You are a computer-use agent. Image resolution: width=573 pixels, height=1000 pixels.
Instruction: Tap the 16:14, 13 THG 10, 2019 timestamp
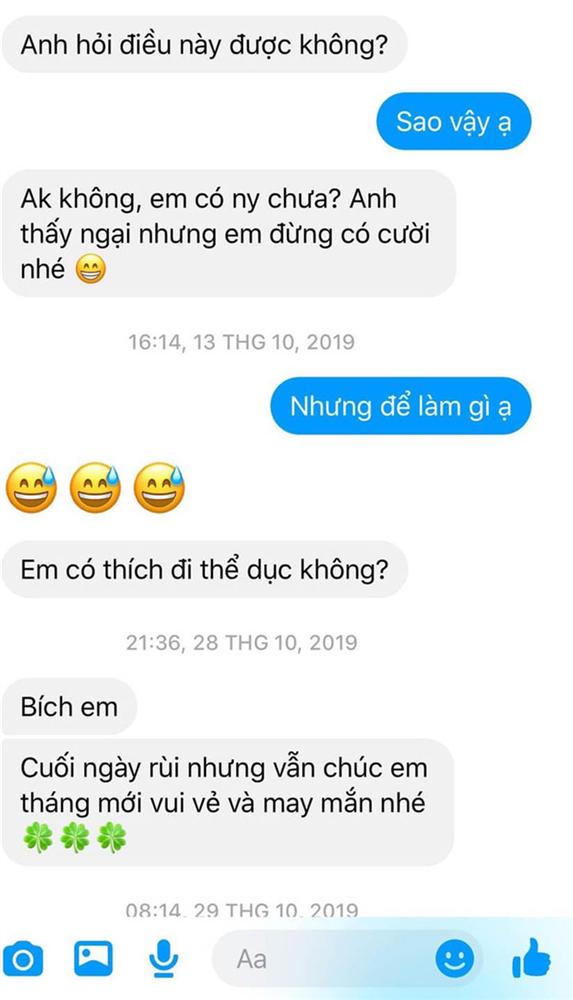pos(241,342)
